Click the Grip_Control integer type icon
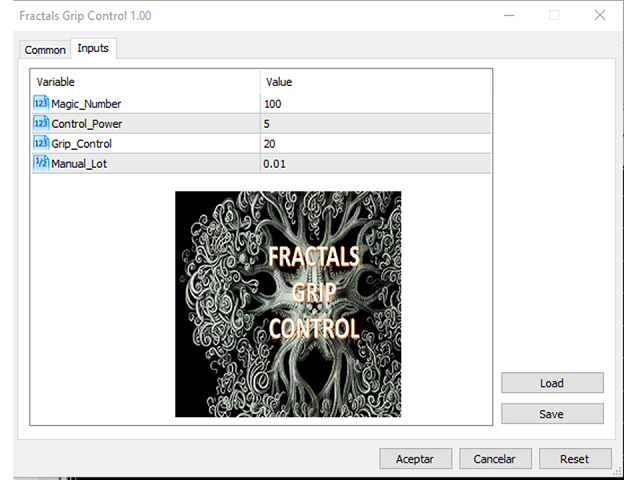This screenshot has height=480, width=640. 41,143
